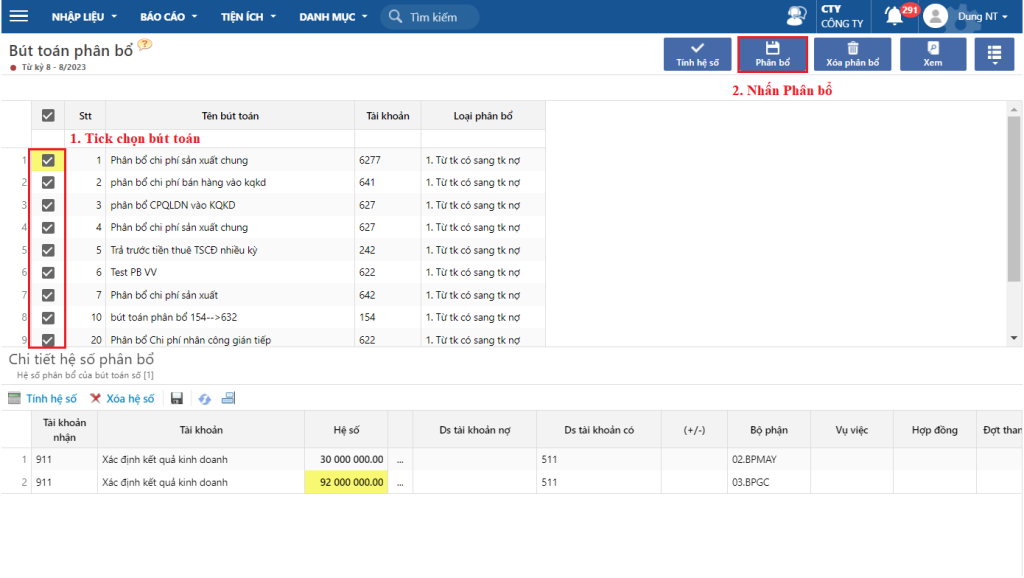Uncheck phân bổ CPQLDN vào KQKD checkbox

click(48, 205)
